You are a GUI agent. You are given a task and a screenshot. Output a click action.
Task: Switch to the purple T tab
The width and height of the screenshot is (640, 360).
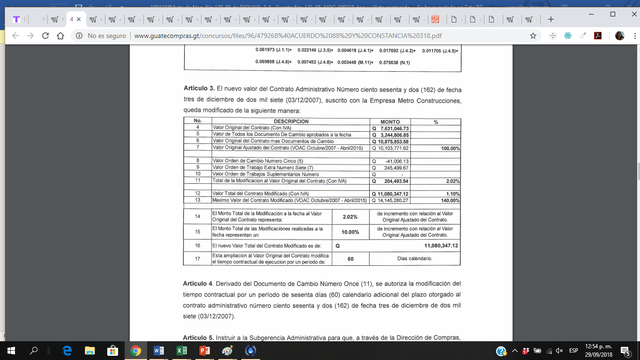coord(16,19)
